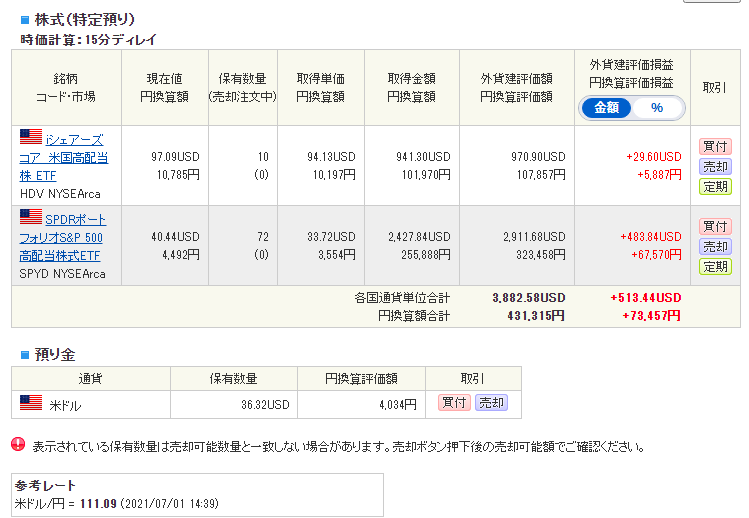Click 売却 button for SPYD
The width and height of the screenshot is (749, 518).
(x=715, y=246)
